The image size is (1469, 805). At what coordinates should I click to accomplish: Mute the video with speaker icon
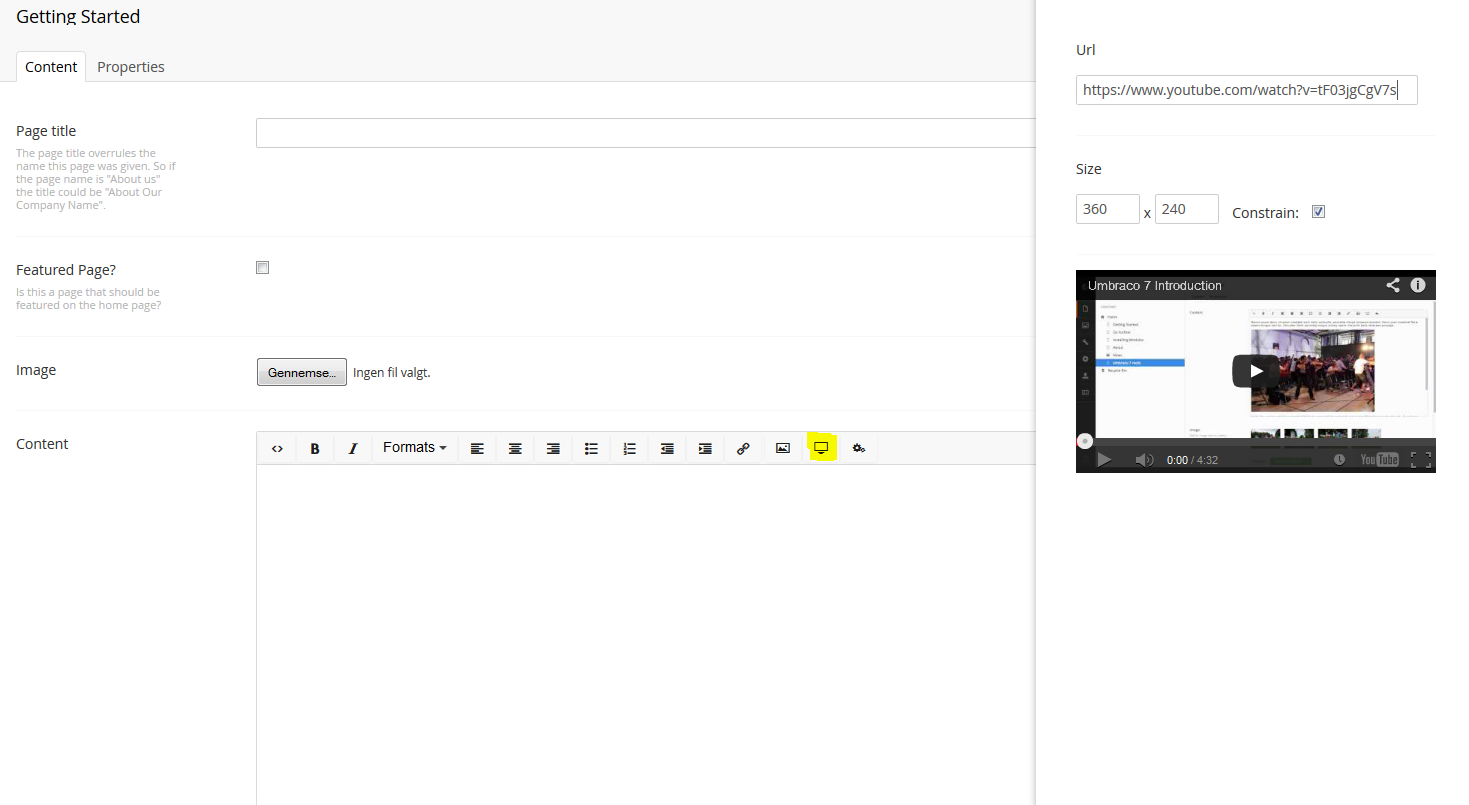pyautogui.click(x=1145, y=460)
